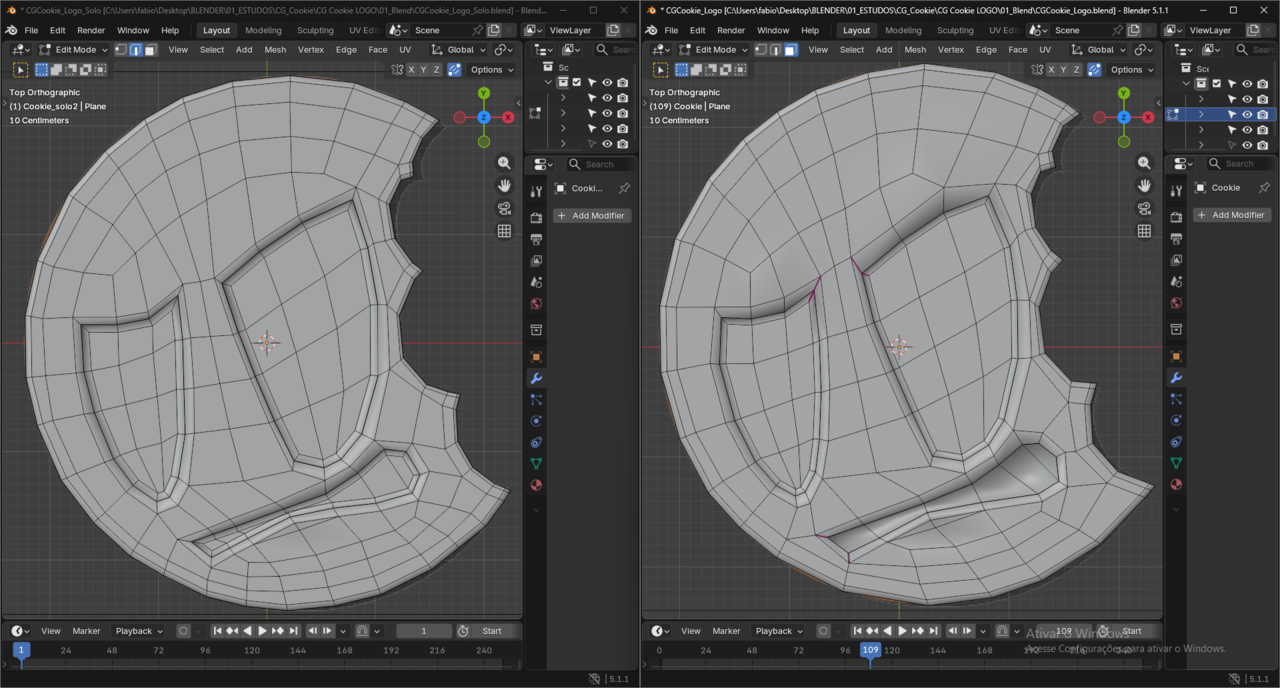
Task: Switch perspective/orthographic grid icon in right viewport
Action: [1144, 231]
